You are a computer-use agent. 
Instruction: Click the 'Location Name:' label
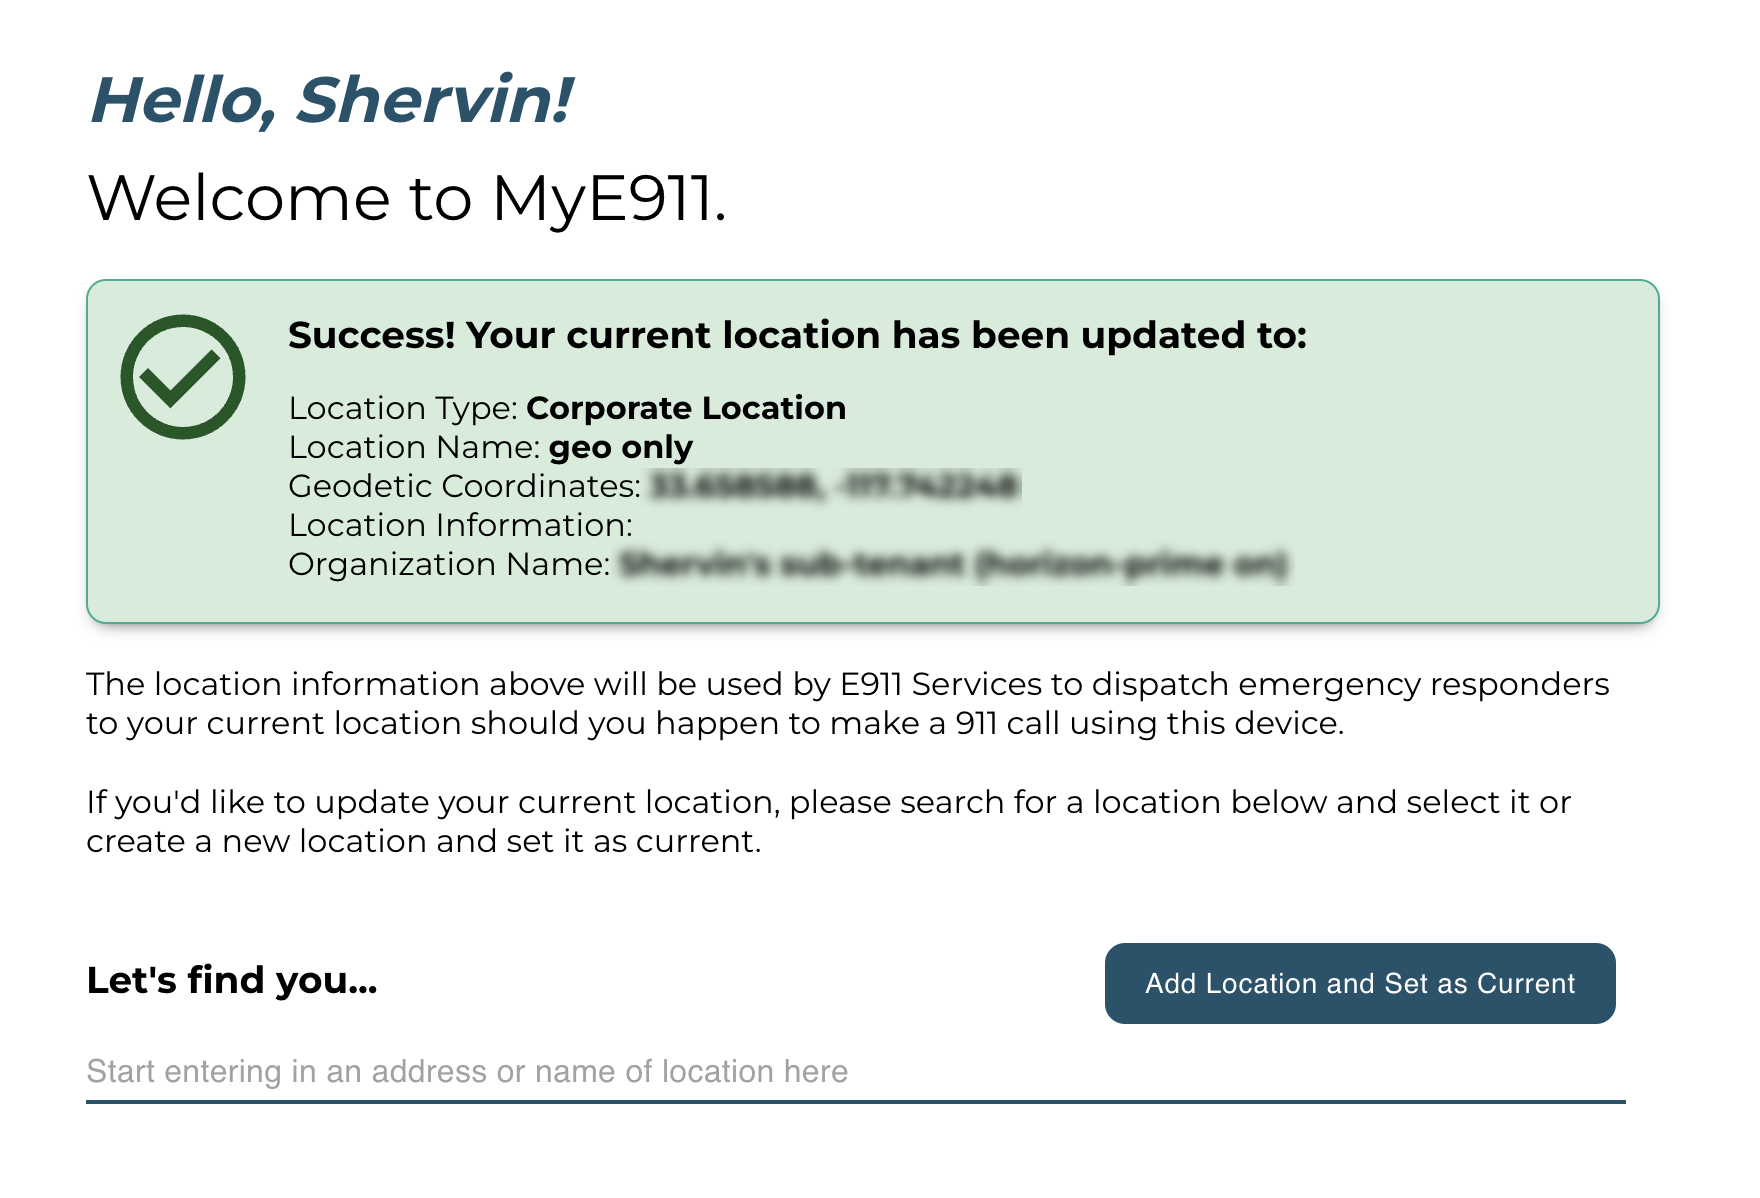coord(414,447)
